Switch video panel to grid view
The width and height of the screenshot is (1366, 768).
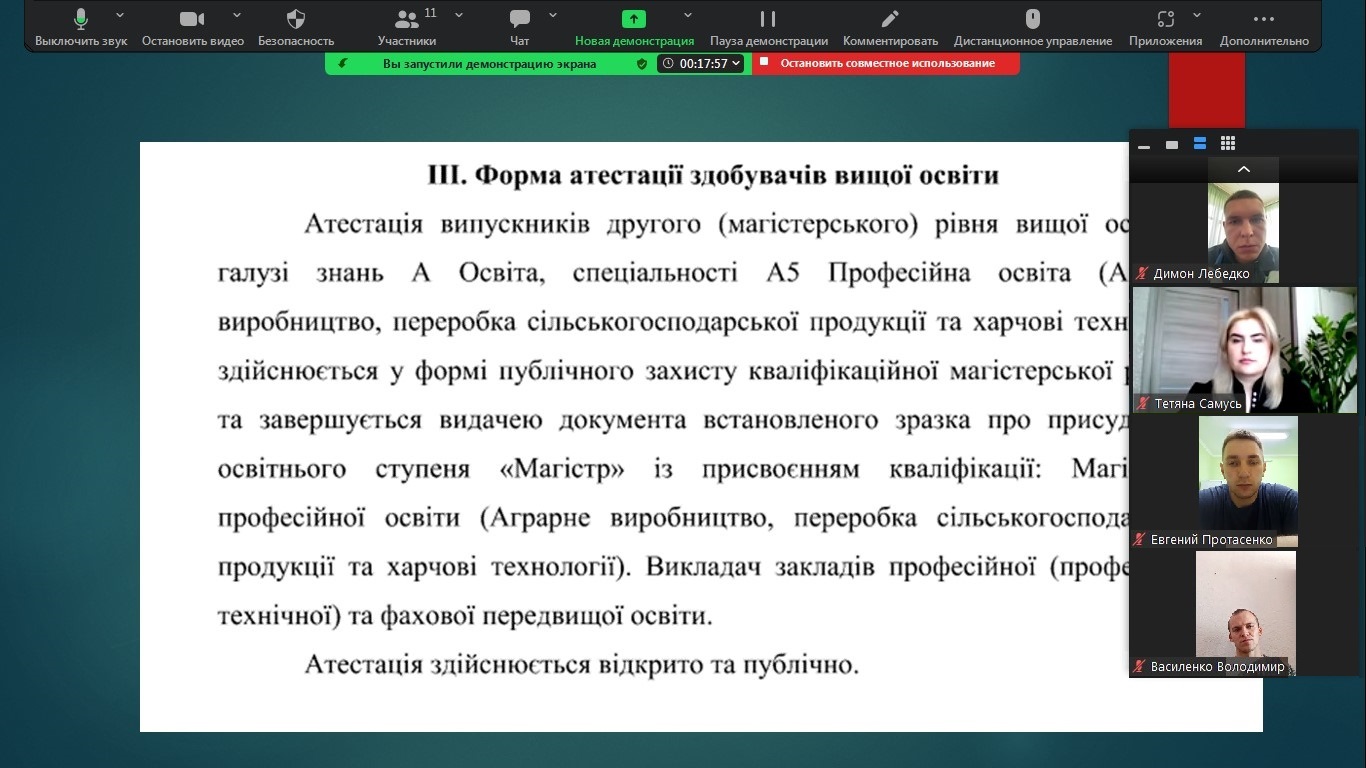(x=1228, y=144)
